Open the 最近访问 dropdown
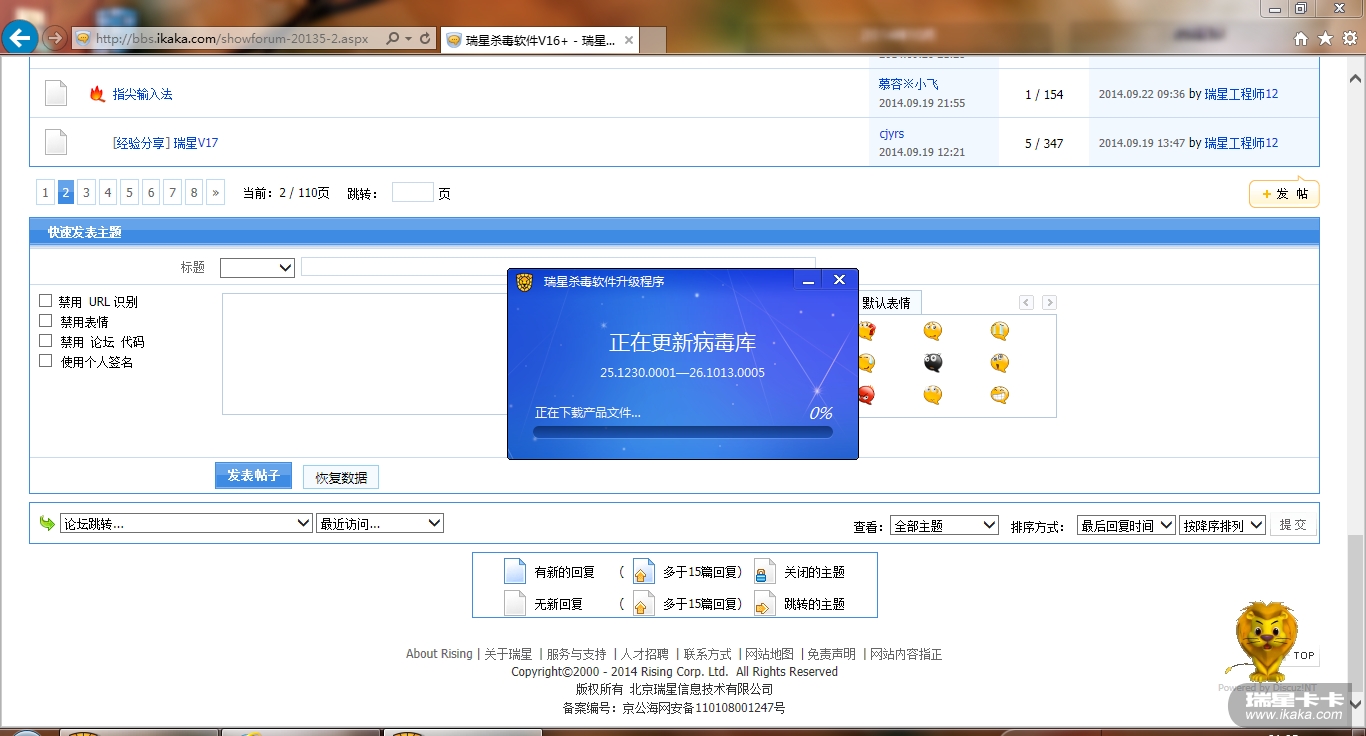Screen dimensions: 1366x736 pyautogui.click(x=380, y=523)
